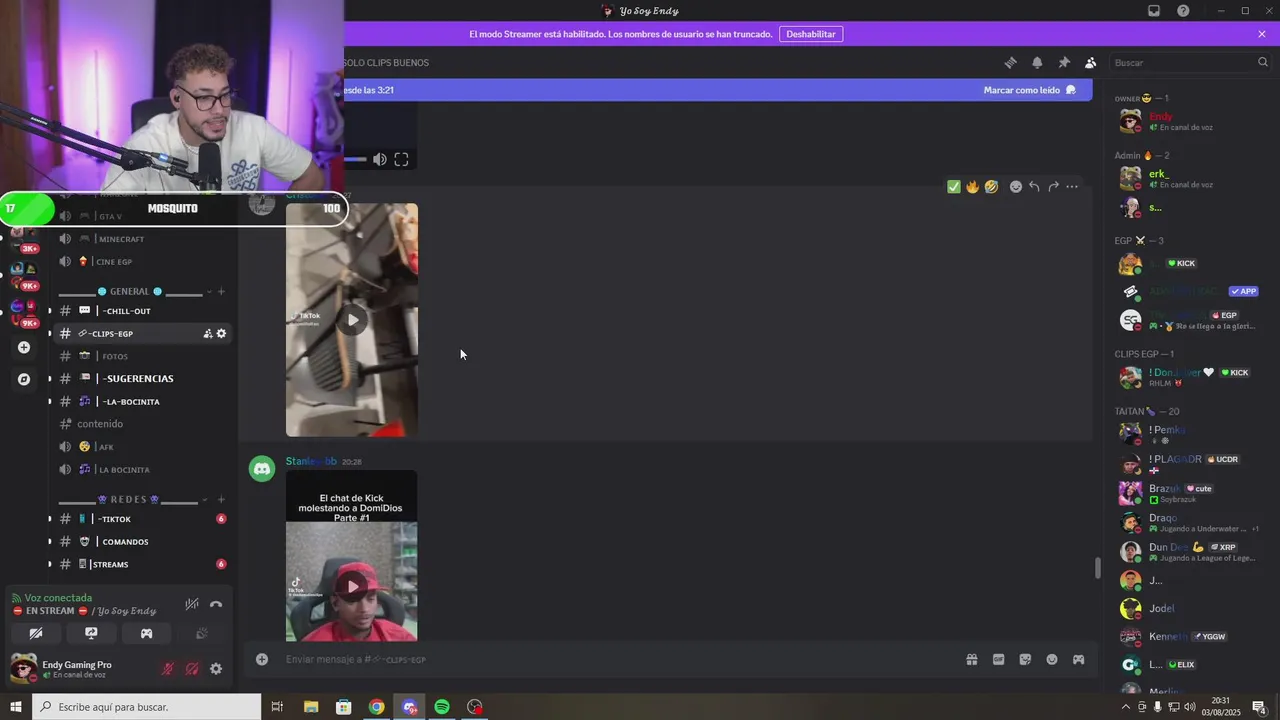The width and height of the screenshot is (1280, 720).
Task: Toggle the camera in voice panel
Action: point(36,633)
